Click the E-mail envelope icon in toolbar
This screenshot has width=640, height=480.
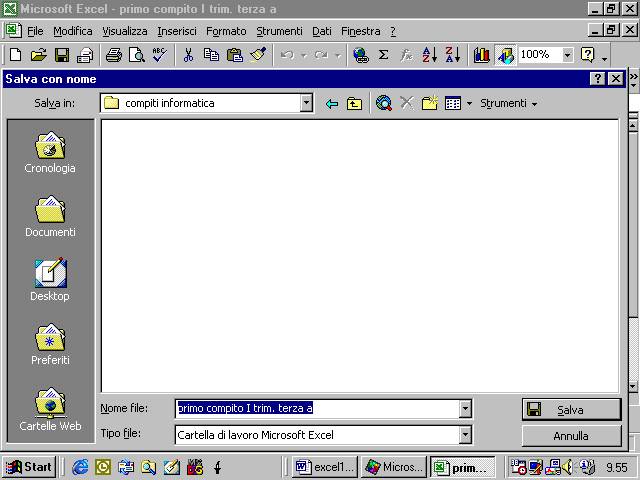tap(85, 54)
